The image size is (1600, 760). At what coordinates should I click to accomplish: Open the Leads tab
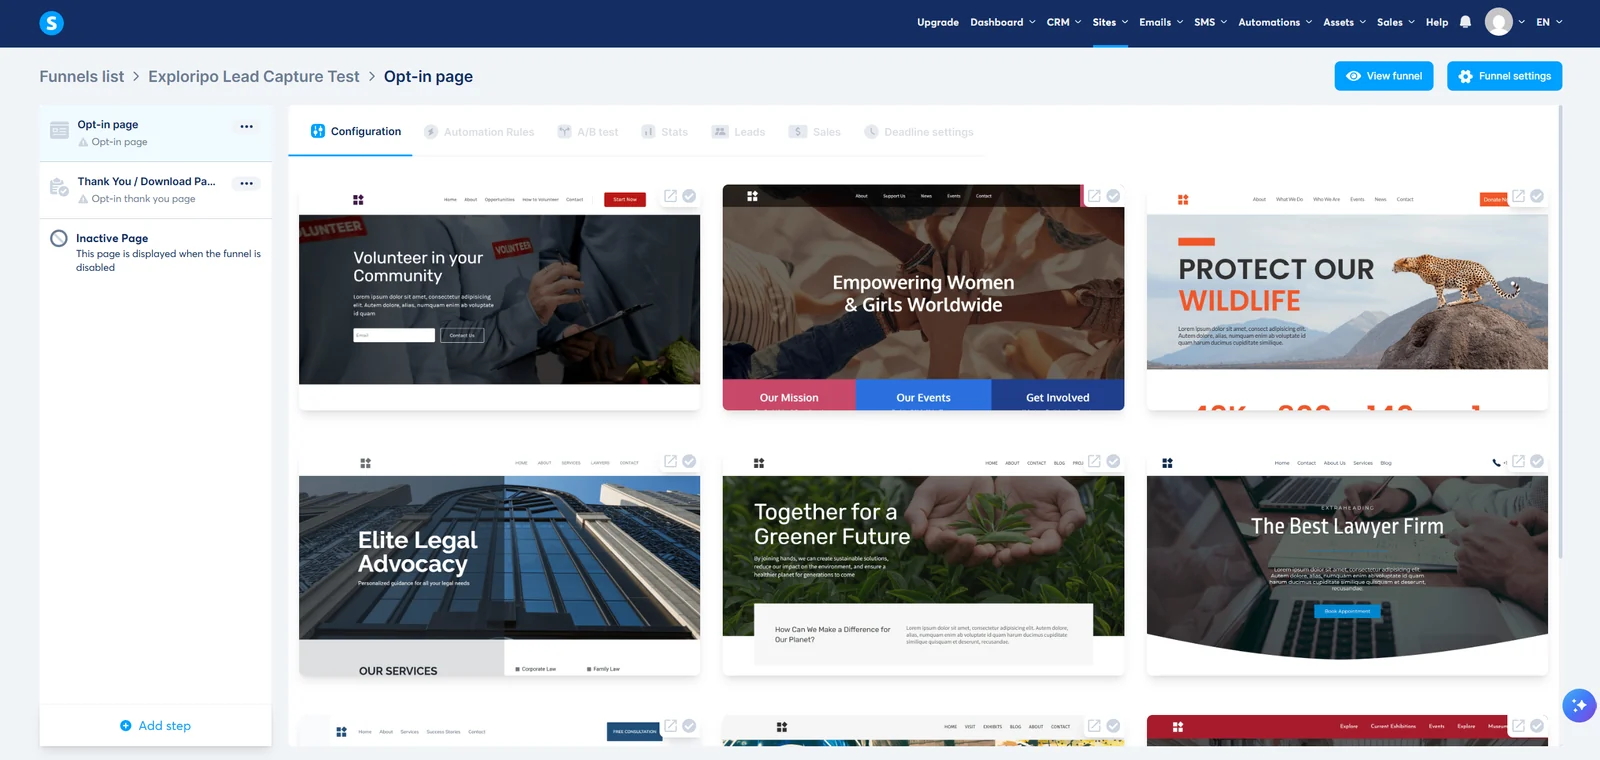(x=738, y=132)
